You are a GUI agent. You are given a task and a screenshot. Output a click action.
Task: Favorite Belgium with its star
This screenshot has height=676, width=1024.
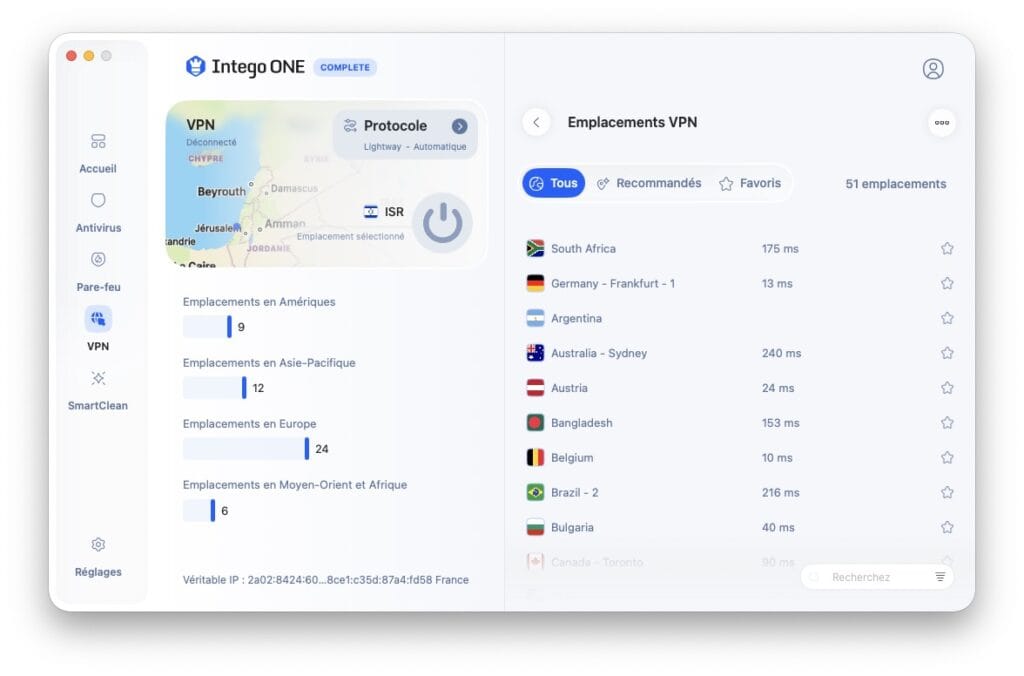pyautogui.click(x=947, y=457)
